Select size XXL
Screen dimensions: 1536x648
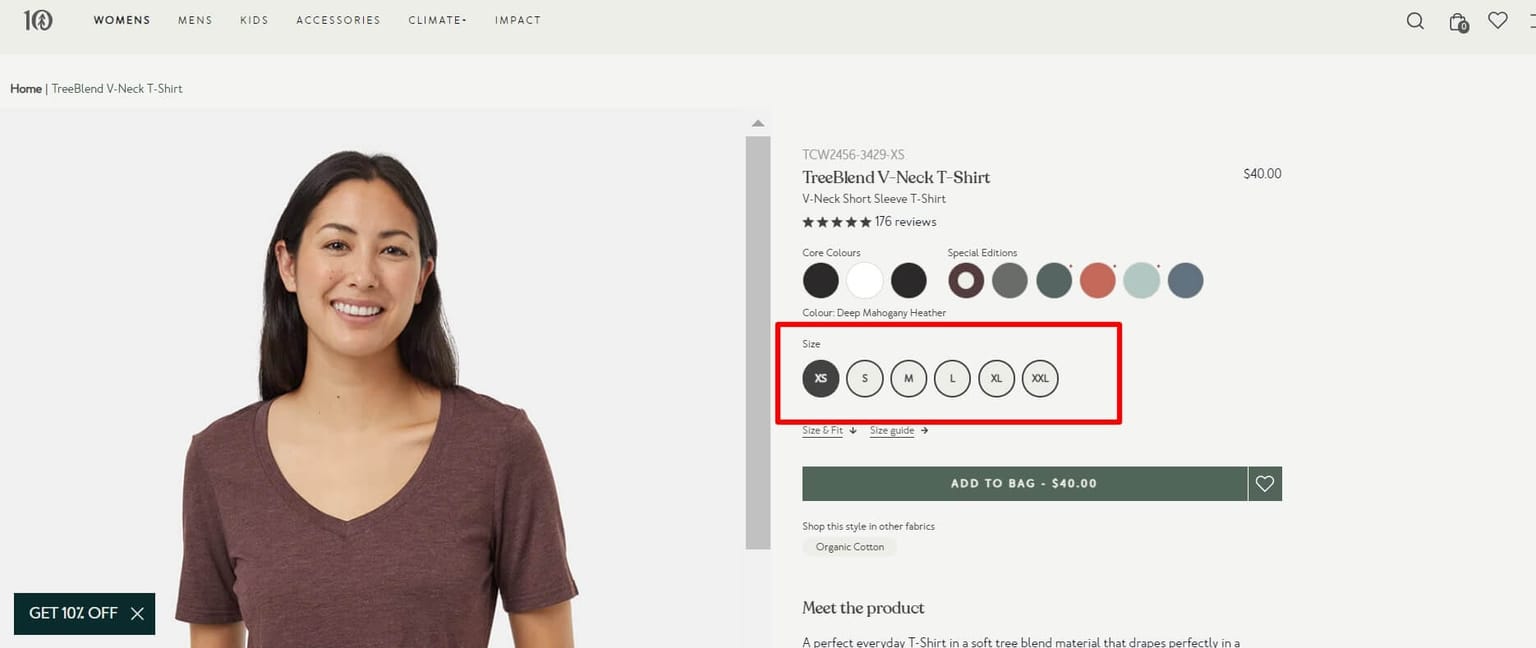coord(1040,378)
